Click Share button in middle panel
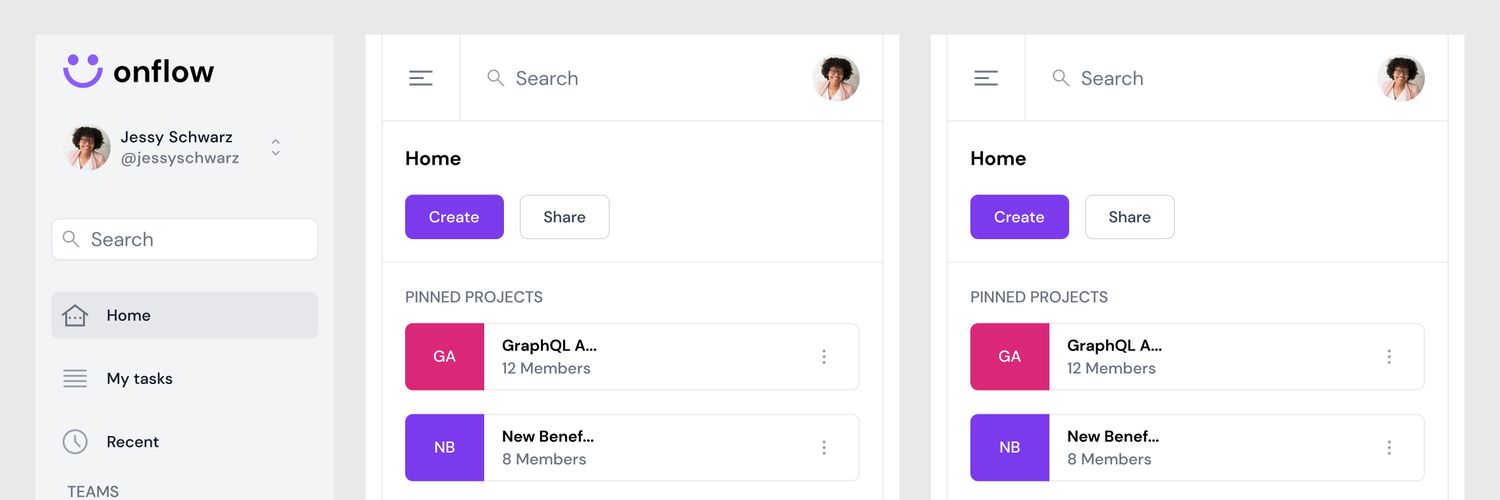1500x500 pixels. pos(564,217)
